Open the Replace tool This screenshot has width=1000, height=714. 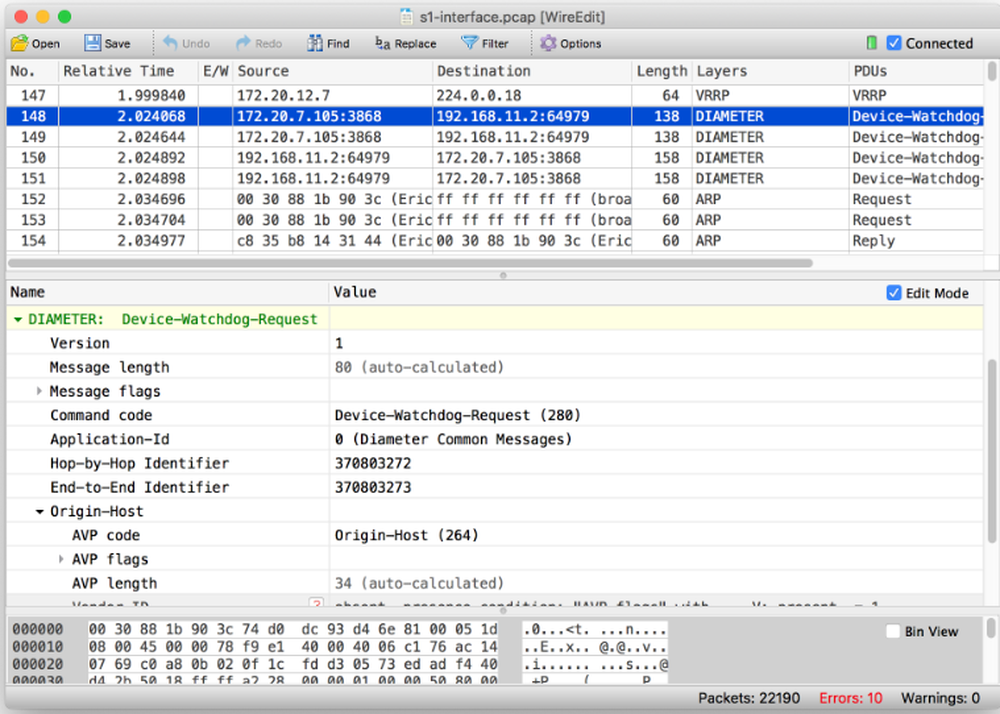point(406,43)
